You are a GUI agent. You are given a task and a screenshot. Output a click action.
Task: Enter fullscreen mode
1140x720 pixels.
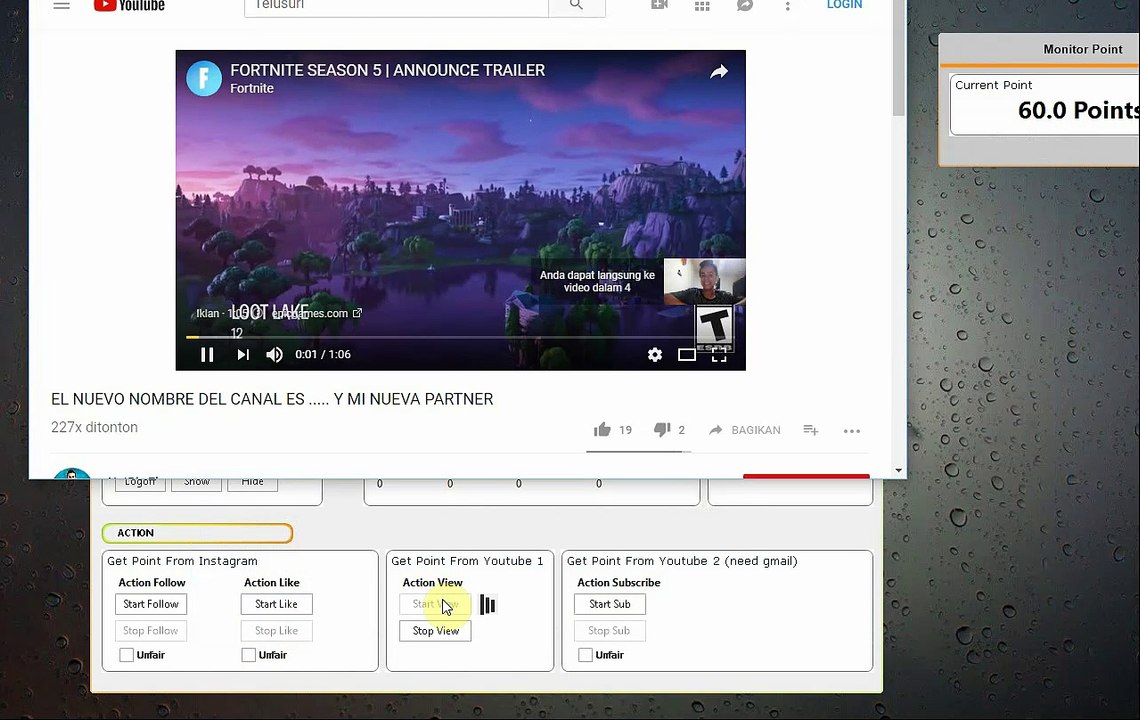(x=719, y=355)
